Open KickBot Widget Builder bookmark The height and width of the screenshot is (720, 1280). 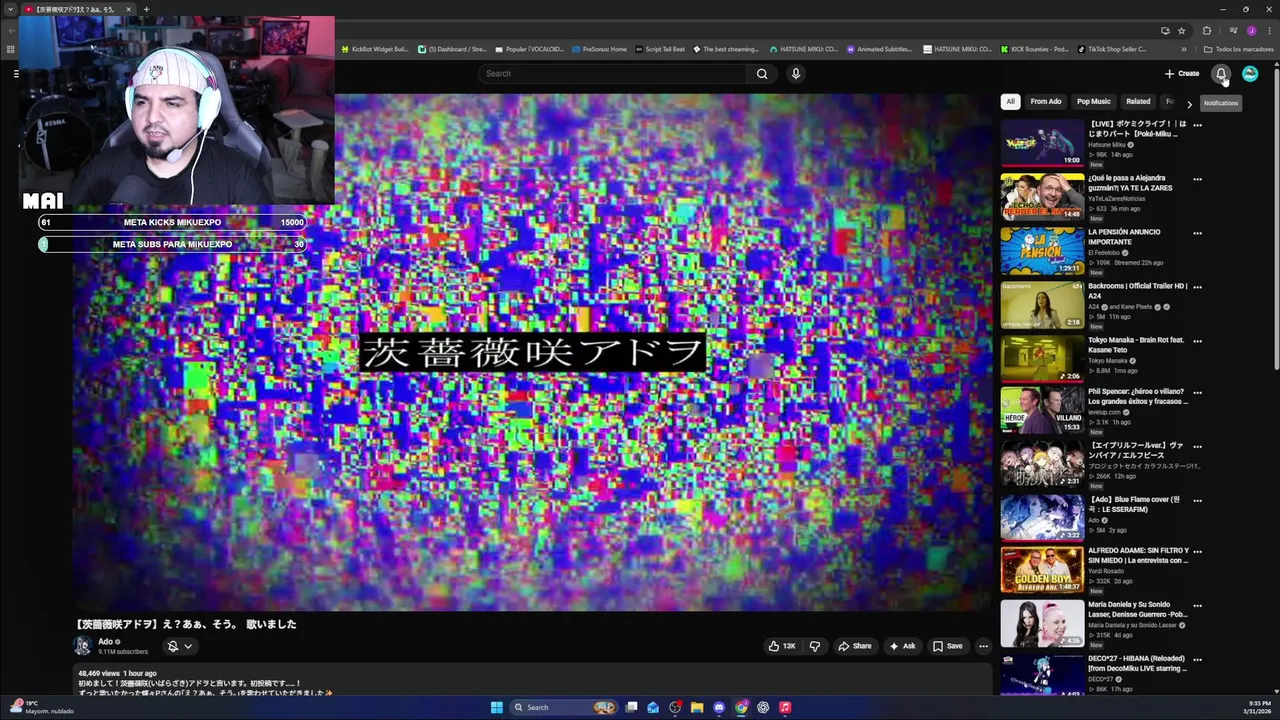pos(375,49)
